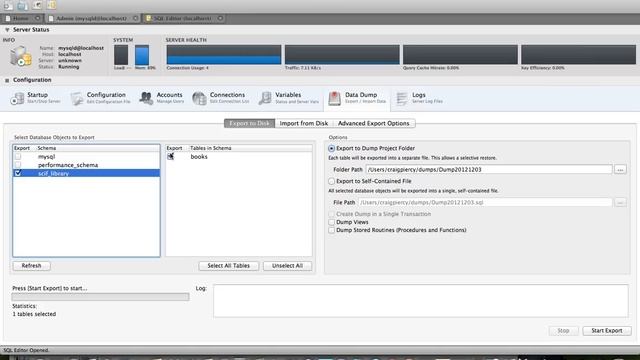
Task: Open the Connections globe icon
Action: point(199,98)
